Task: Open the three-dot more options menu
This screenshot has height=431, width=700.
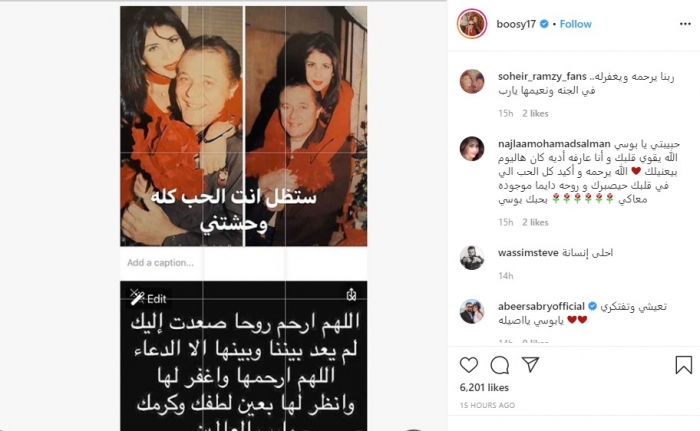Action: pos(685,24)
